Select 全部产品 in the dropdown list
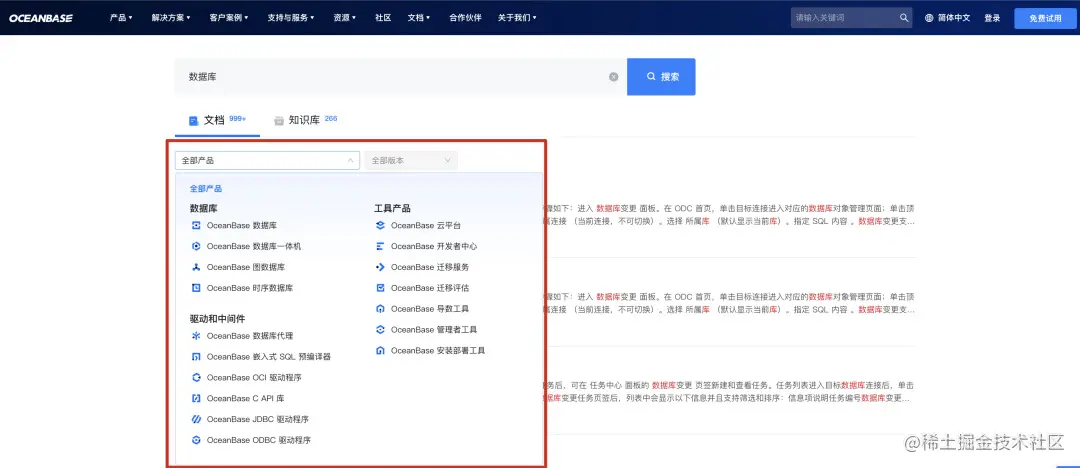This screenshot has height=468, width=1080. tap(206, 188)
